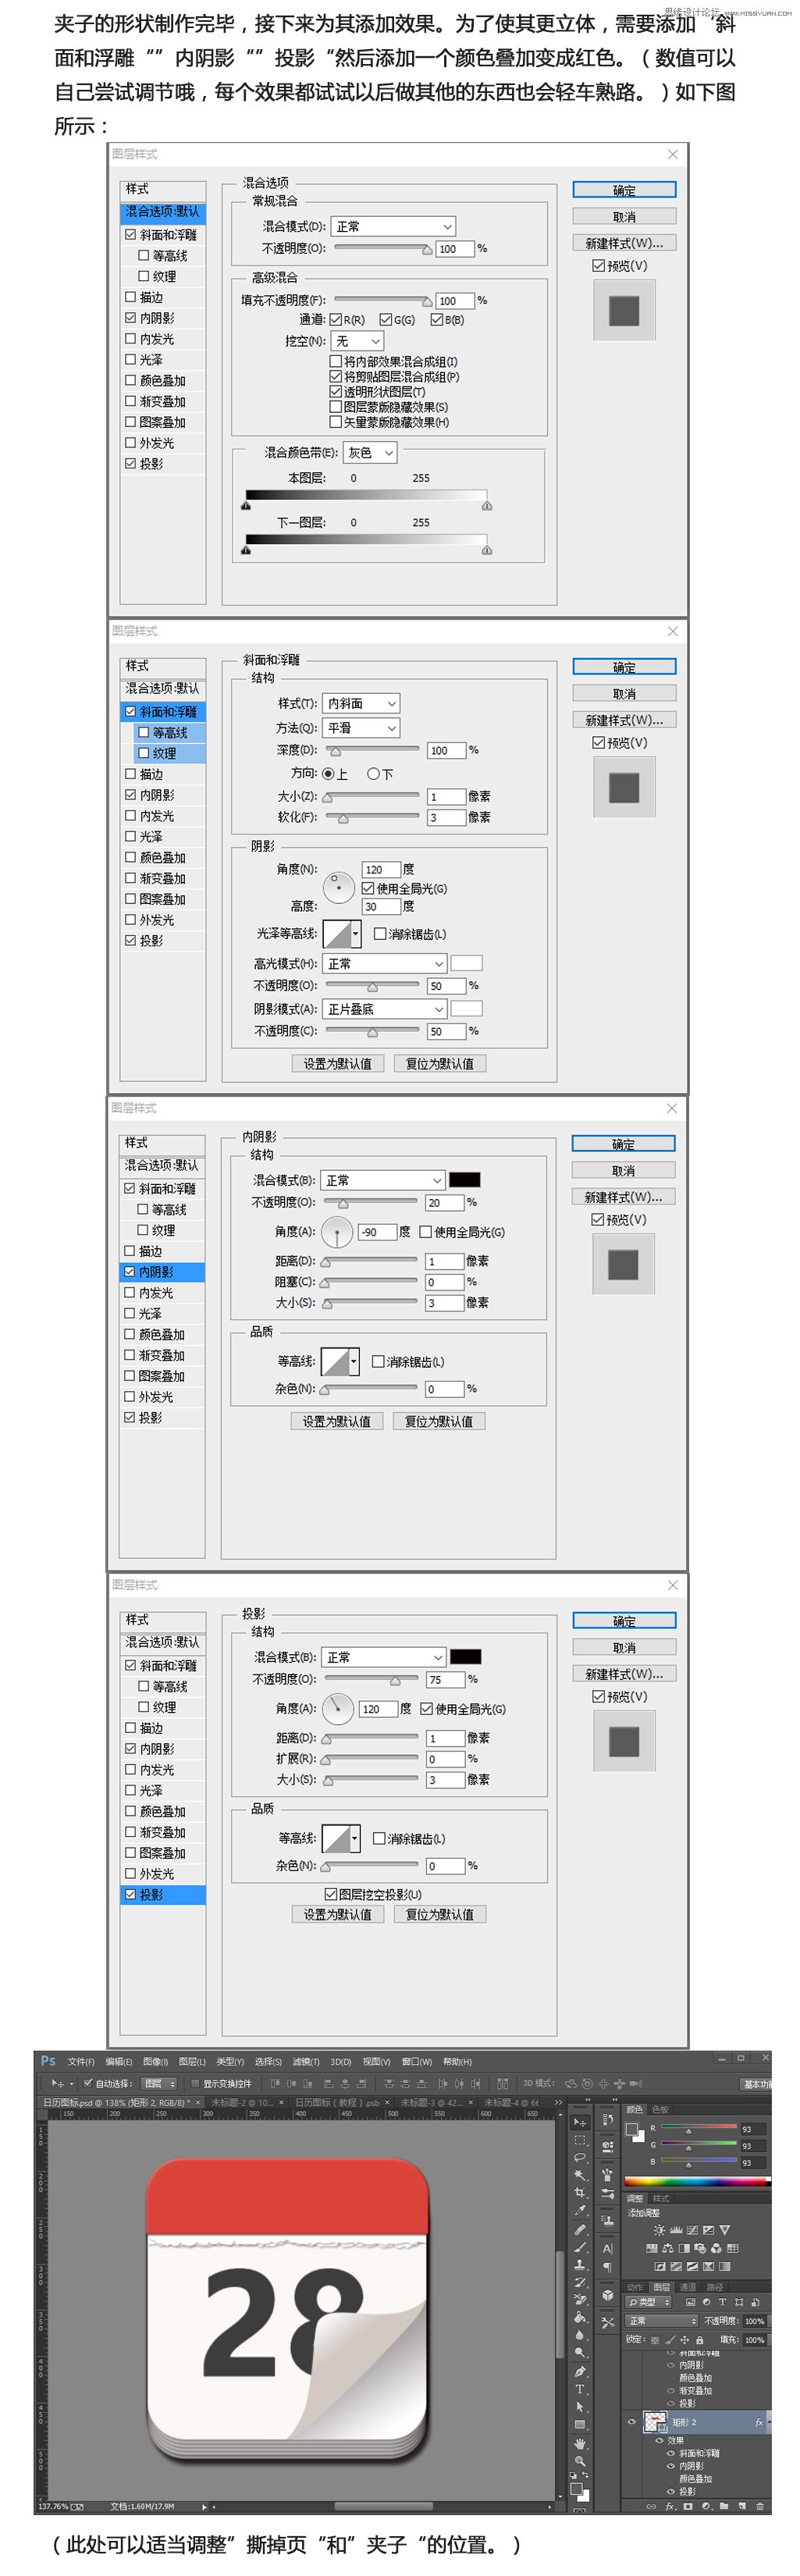The image size is (800, 2576).
Task: Select the Rectangular Marquee tool
Action: tap(580, 2141)
